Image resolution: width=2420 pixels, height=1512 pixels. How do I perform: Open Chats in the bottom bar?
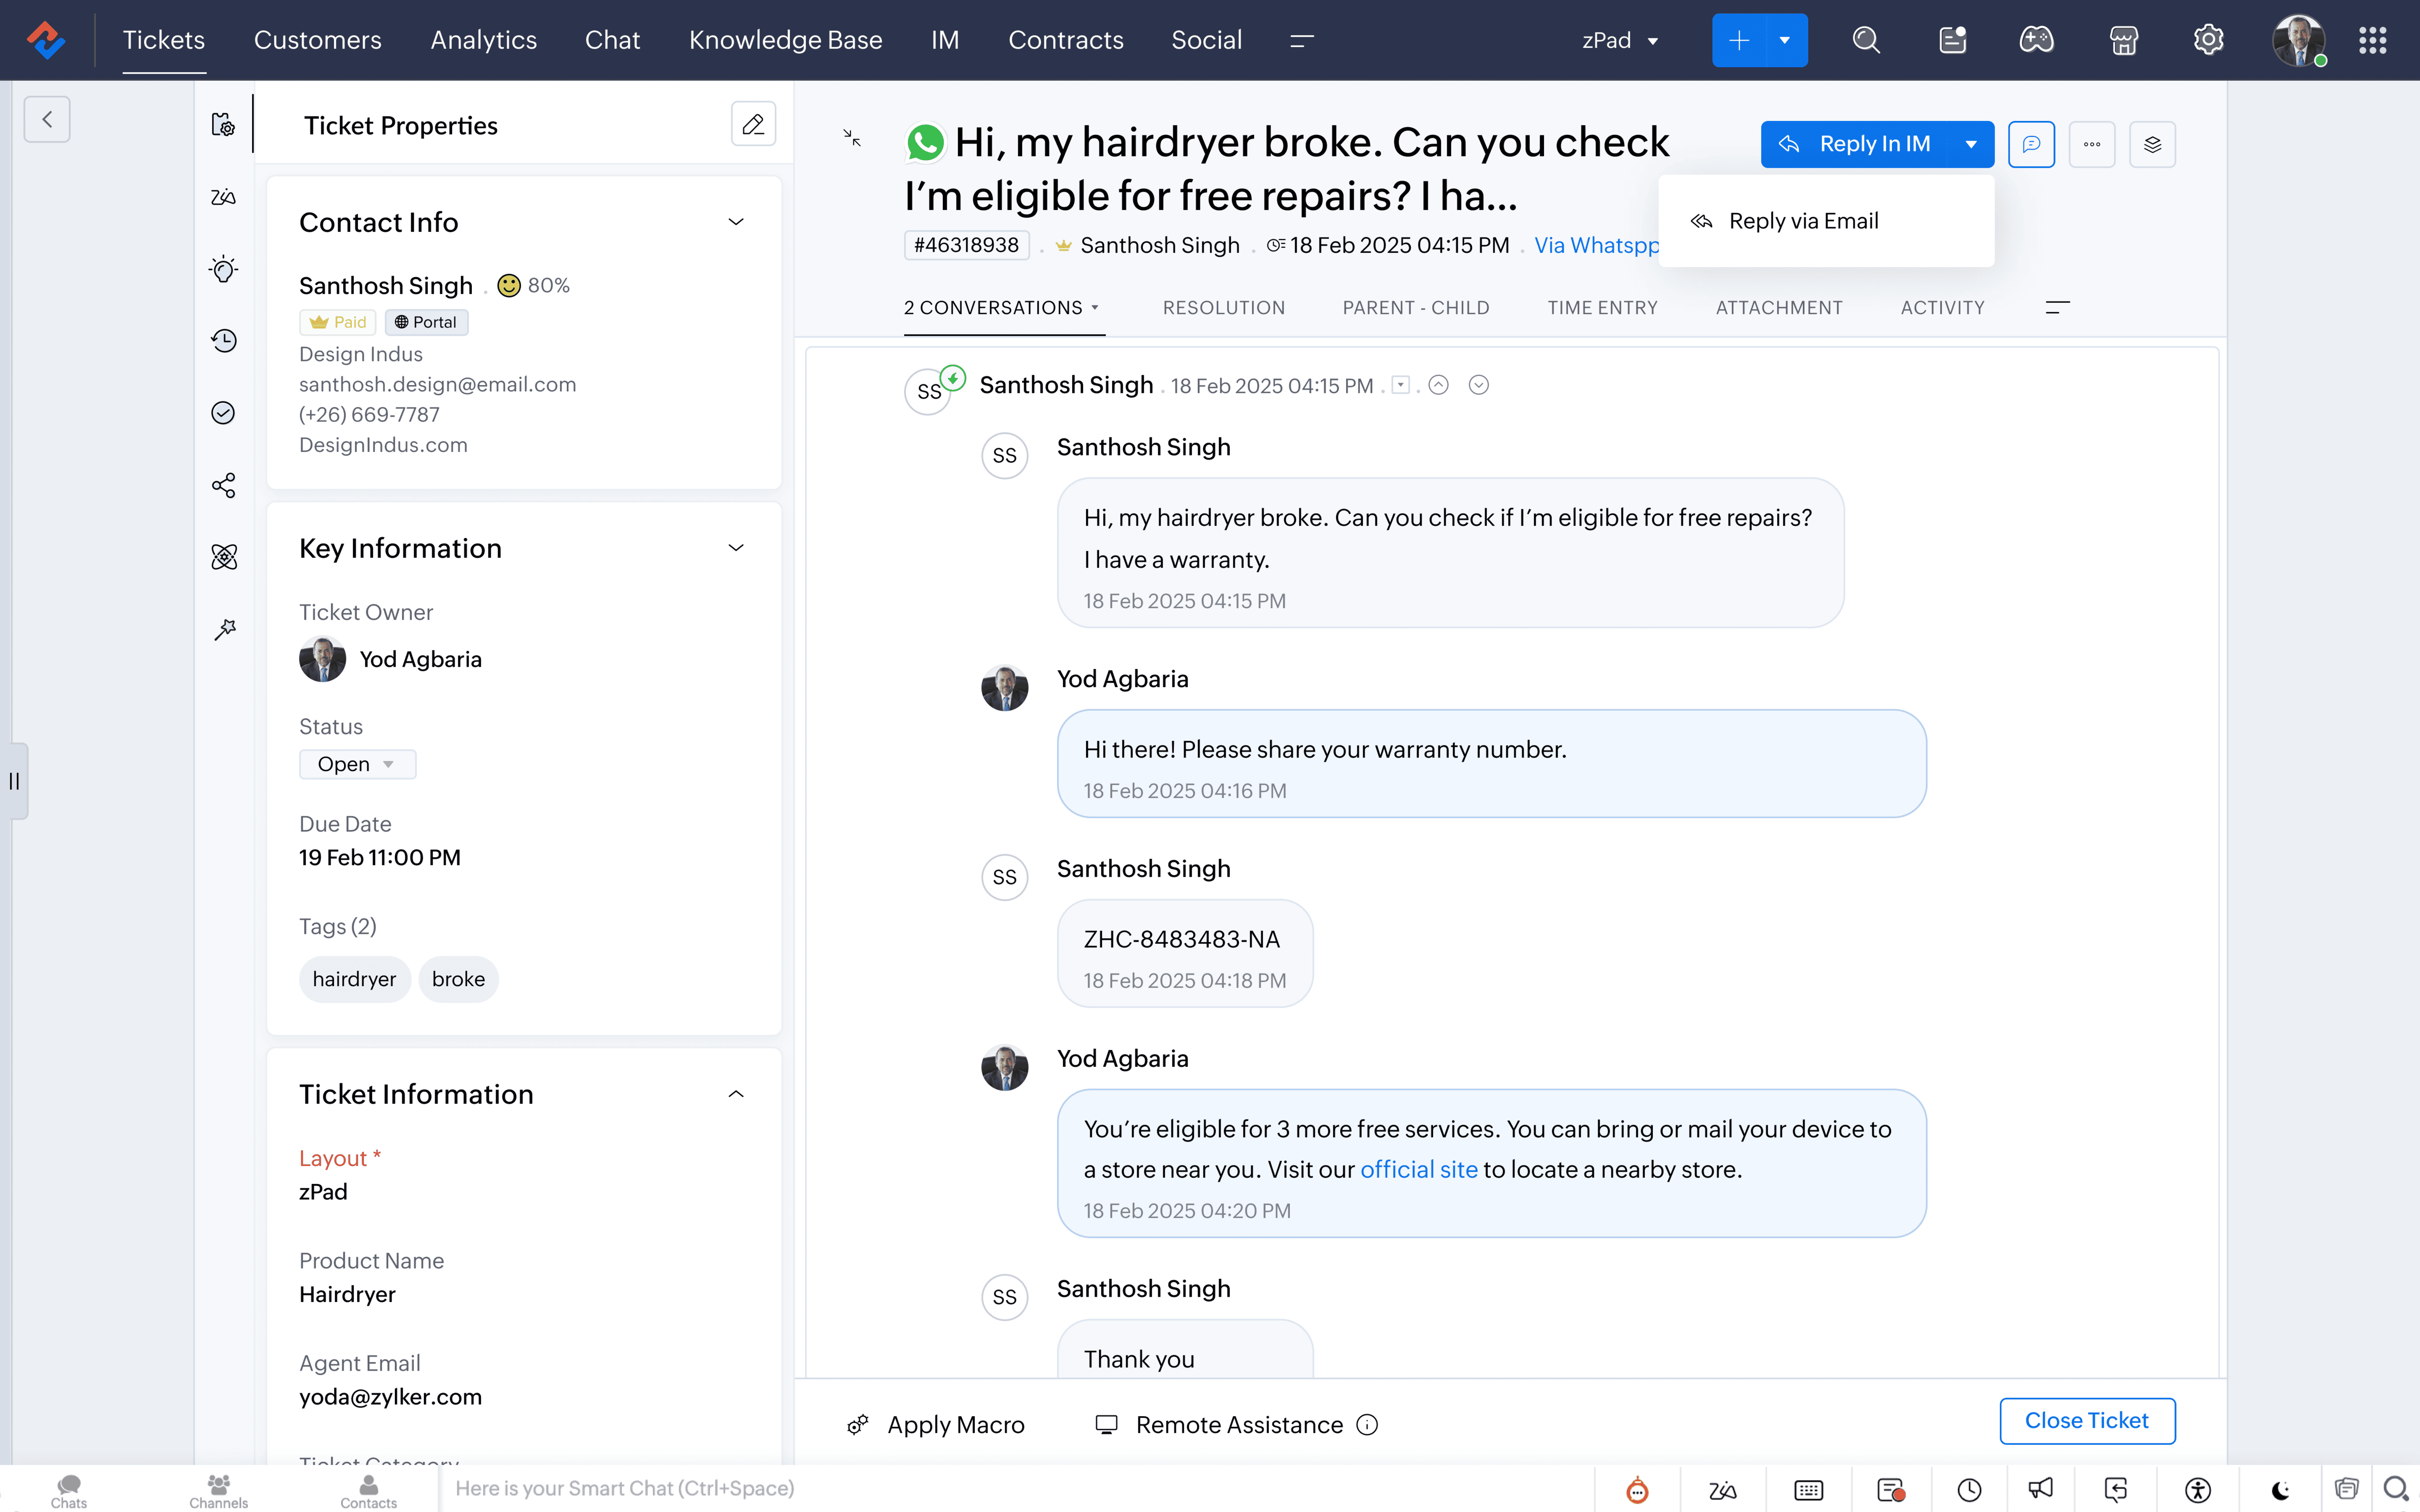pyautogui.click(x=69, y=1490)
